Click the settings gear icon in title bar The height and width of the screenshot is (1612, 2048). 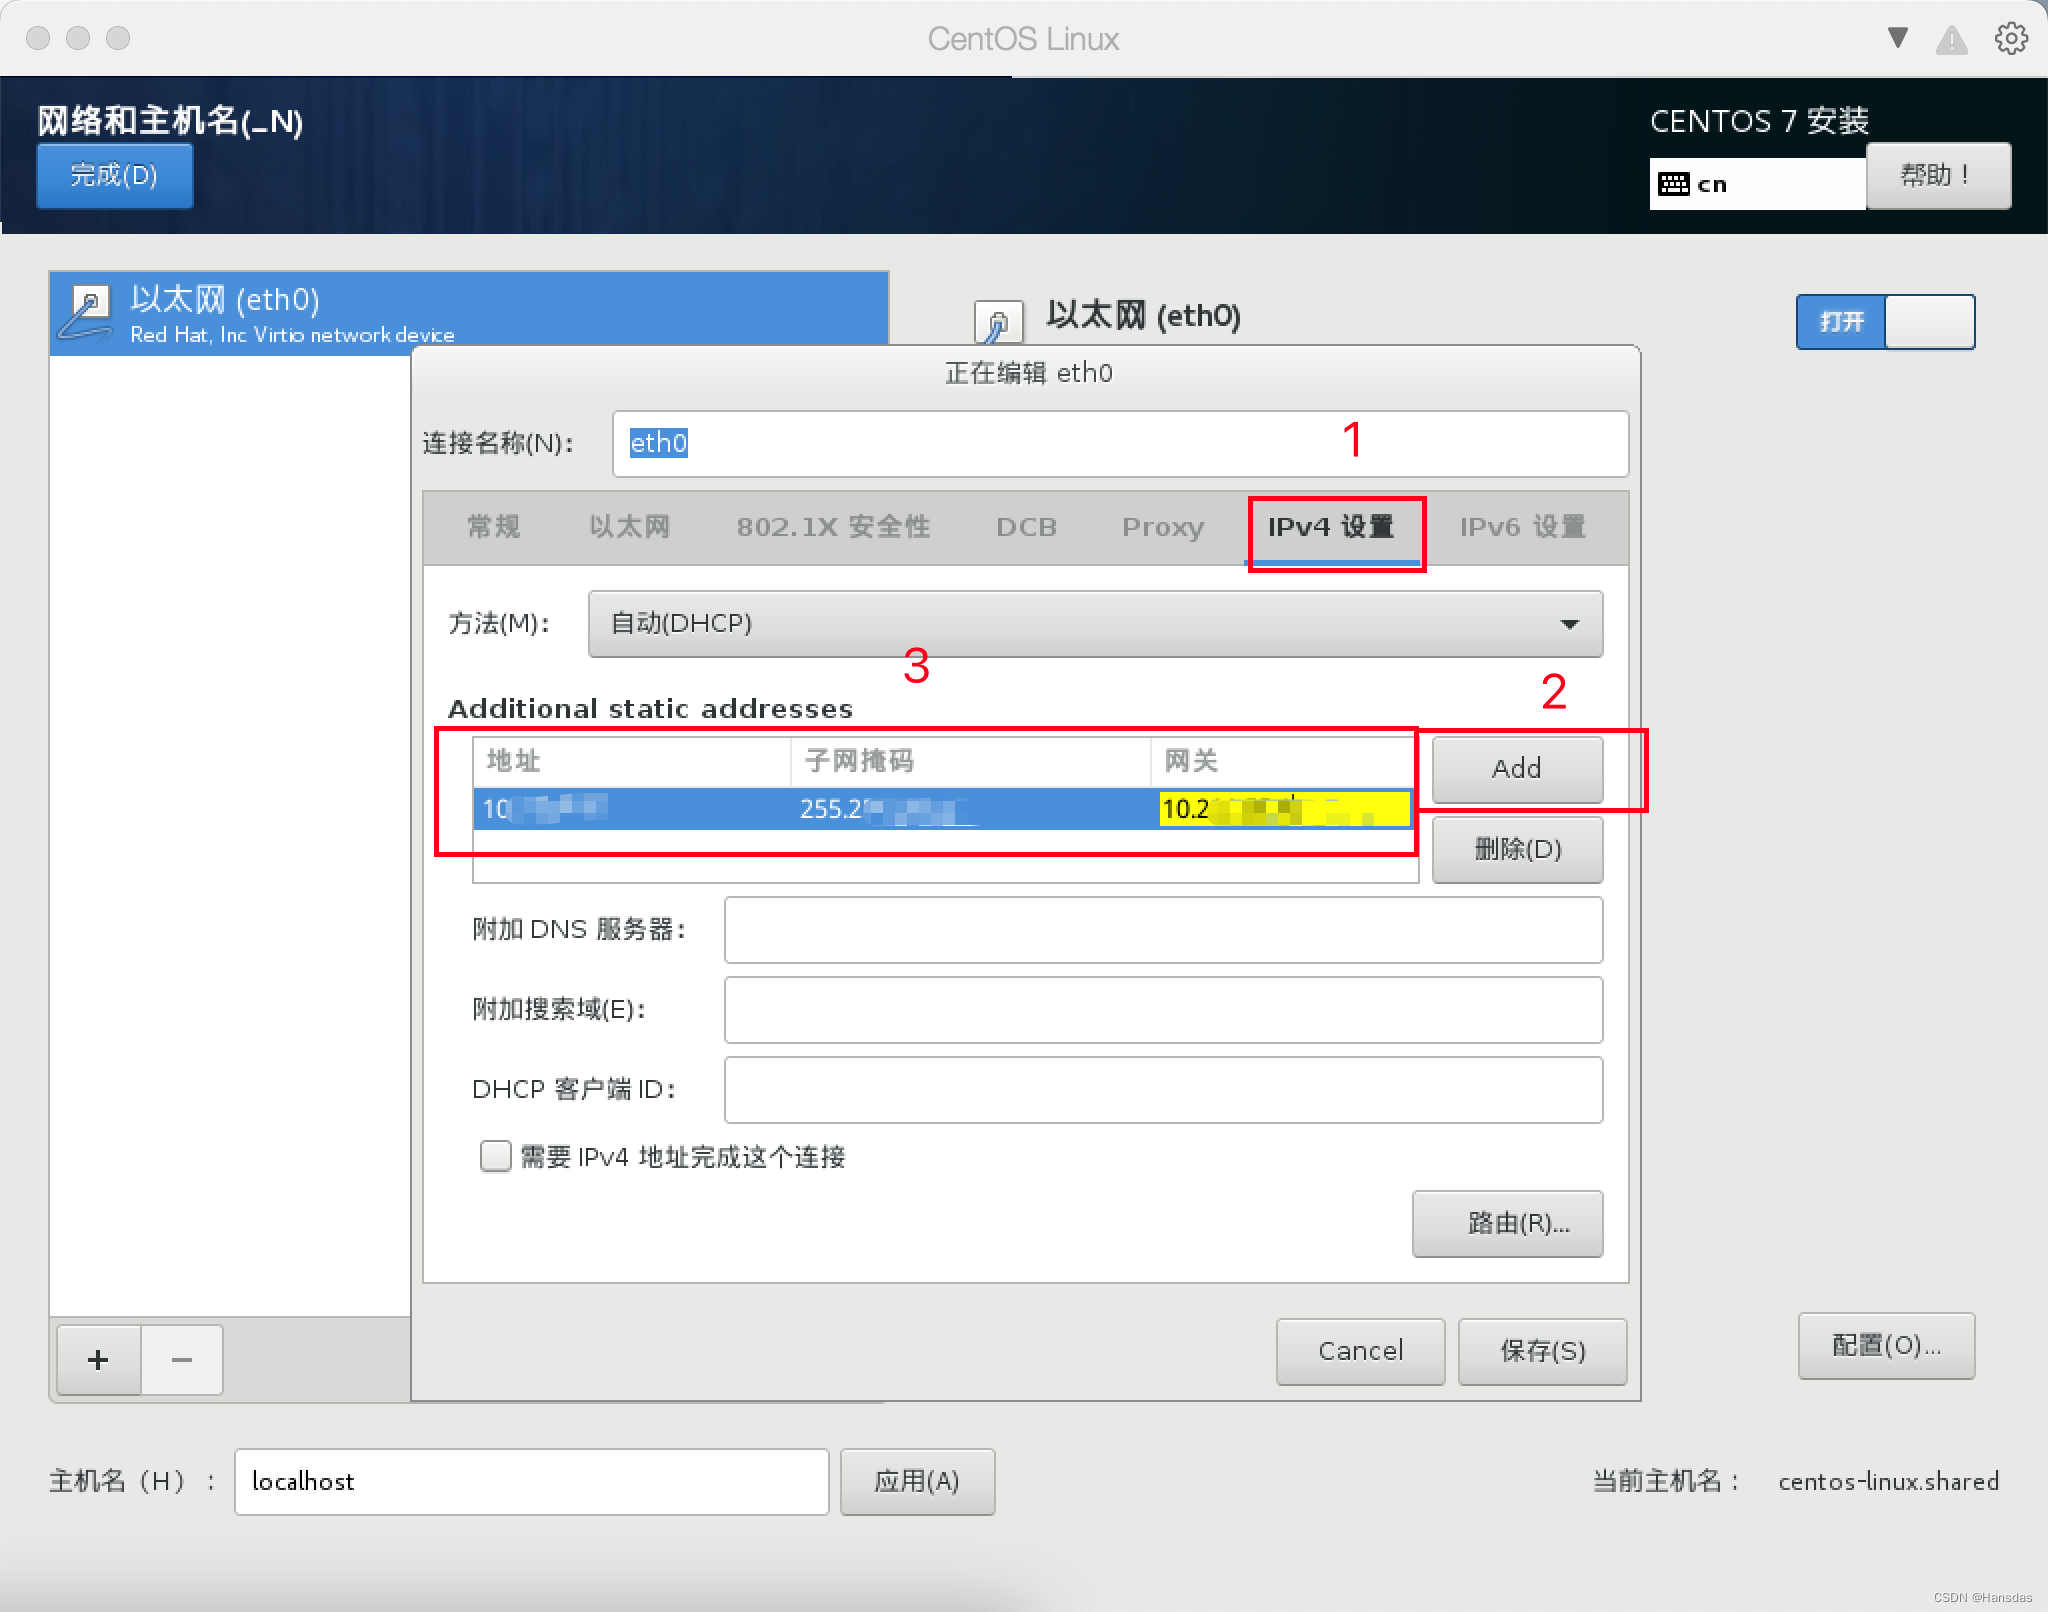(x=2011, y=39)
